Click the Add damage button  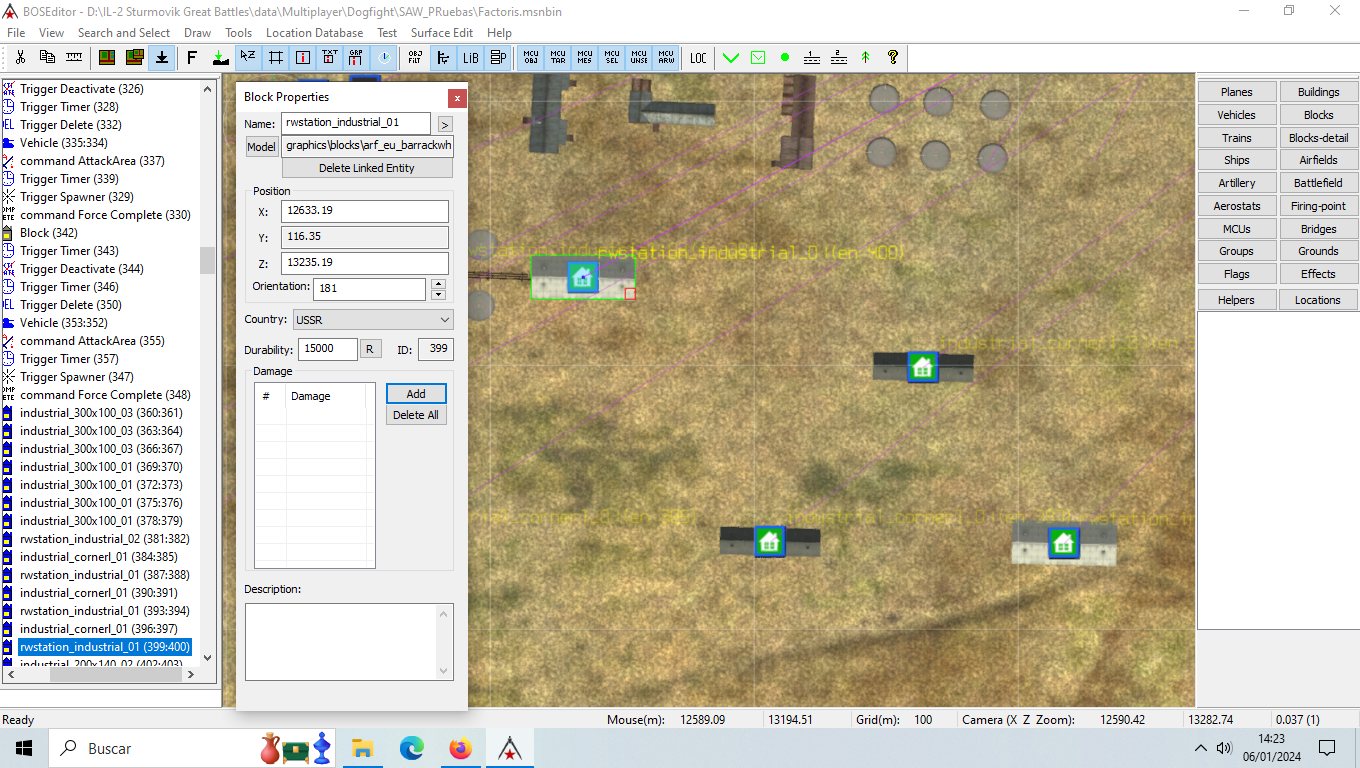point(416,394)
